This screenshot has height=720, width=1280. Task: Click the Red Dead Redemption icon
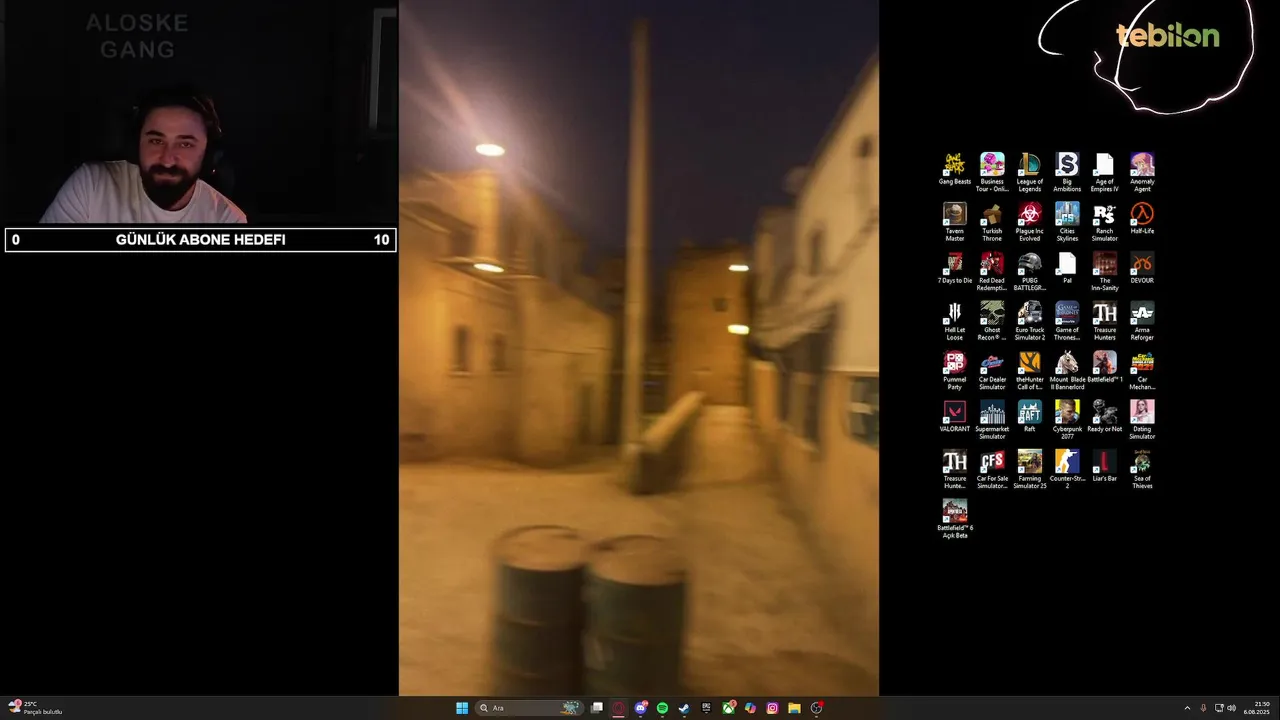(992, 271)
